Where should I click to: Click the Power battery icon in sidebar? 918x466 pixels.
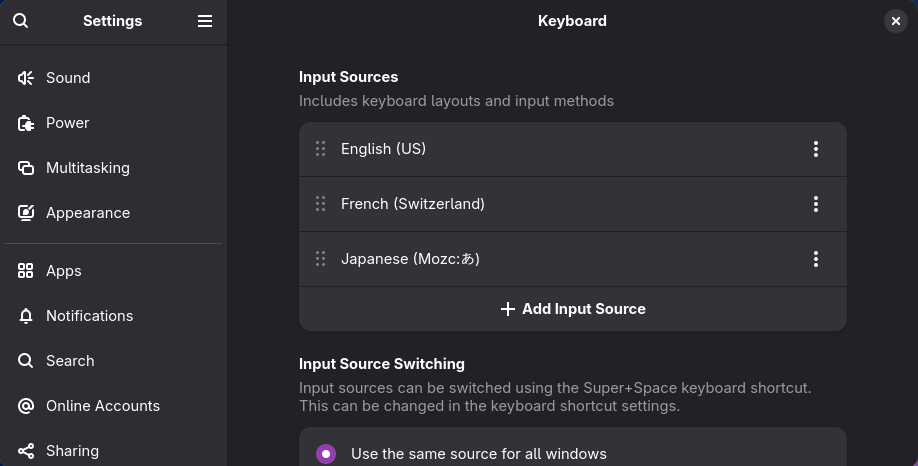pyautogui.click(x=26, y=123)
